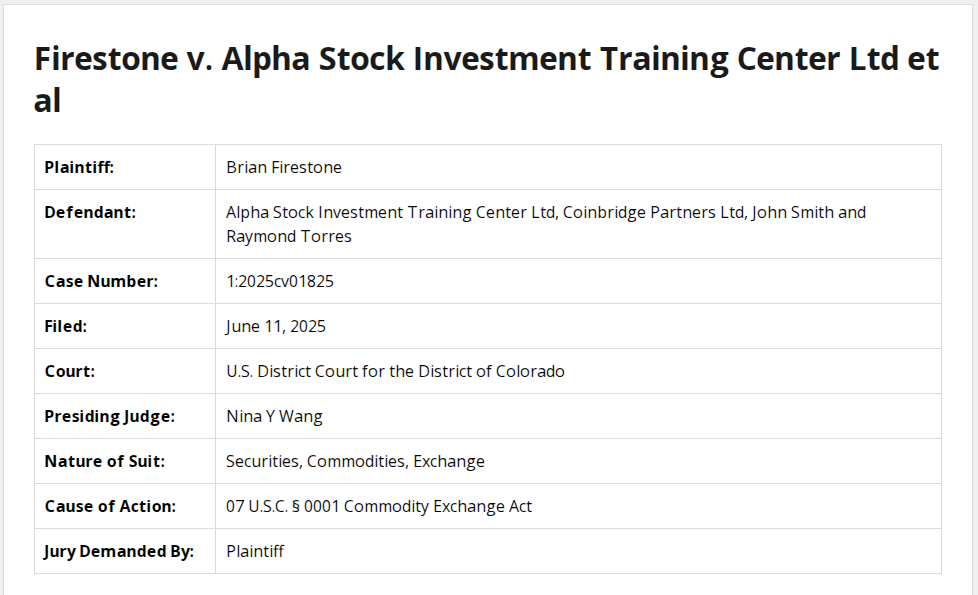978x595 pixels.
Task: Click the Plaintiff: row label
Action: (79, 167)
